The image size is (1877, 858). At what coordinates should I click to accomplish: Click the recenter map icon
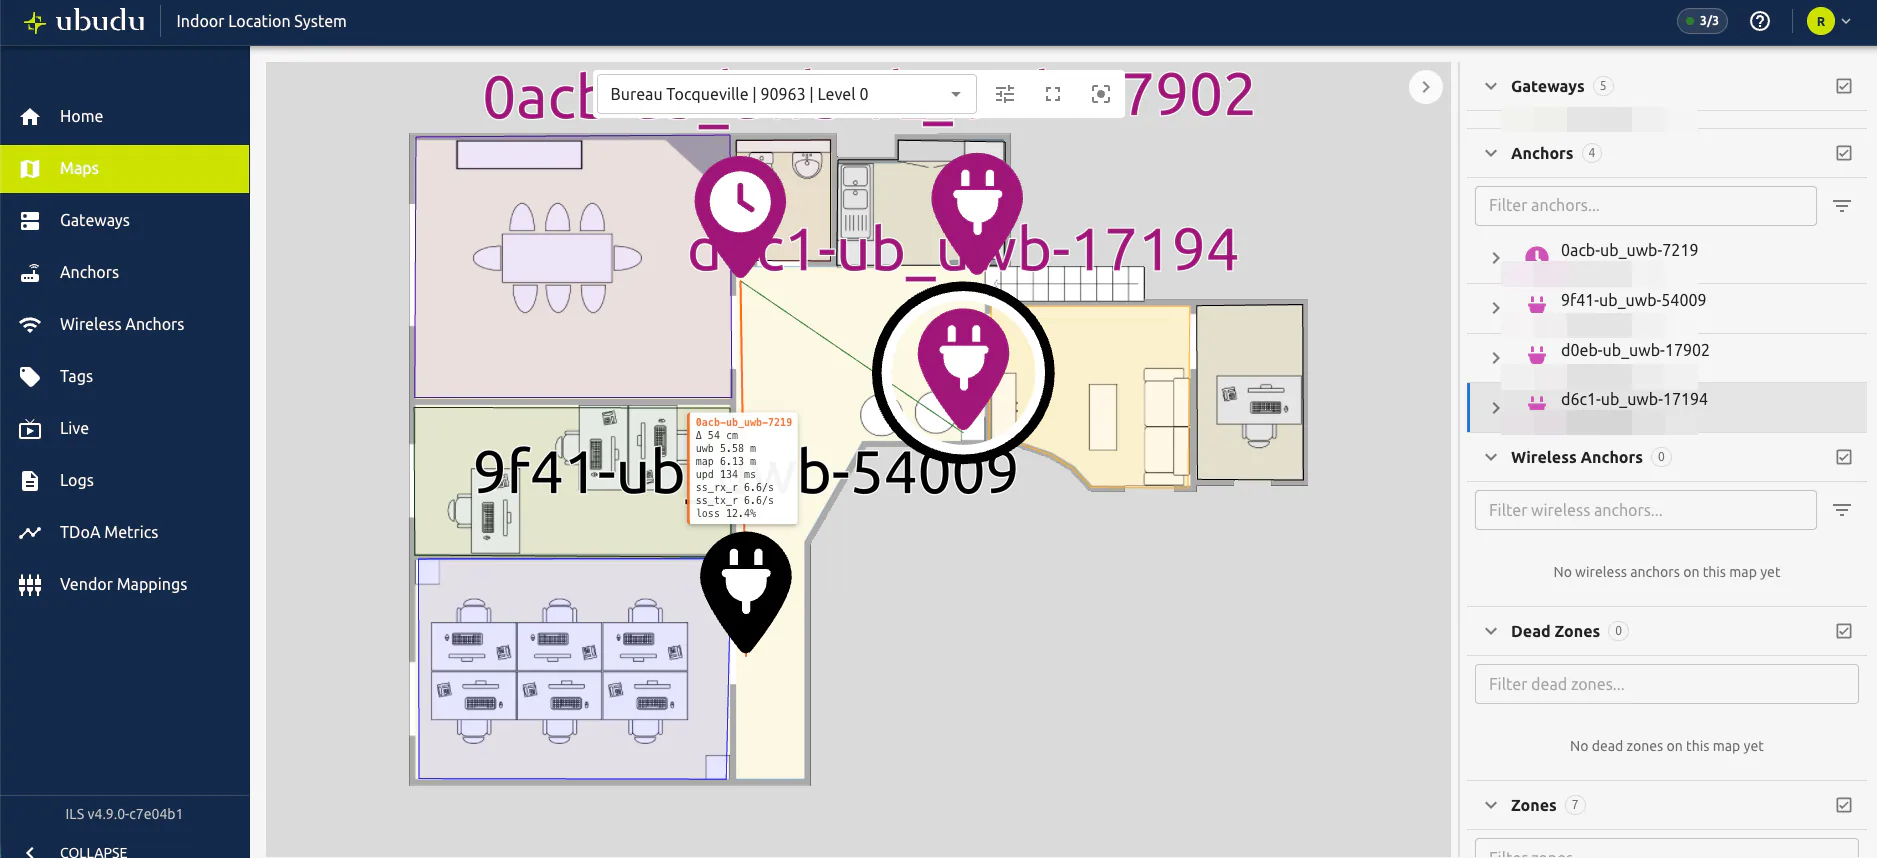(1101, 94)
